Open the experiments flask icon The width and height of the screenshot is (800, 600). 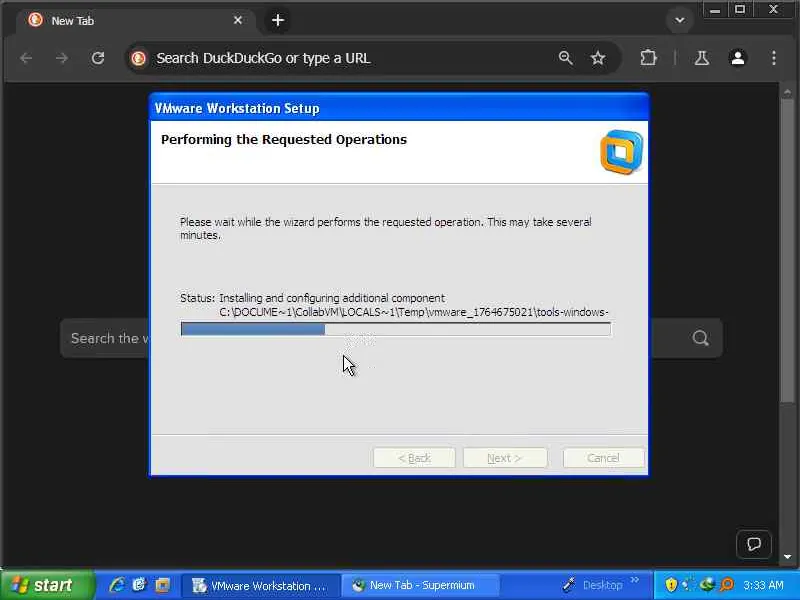702,58
